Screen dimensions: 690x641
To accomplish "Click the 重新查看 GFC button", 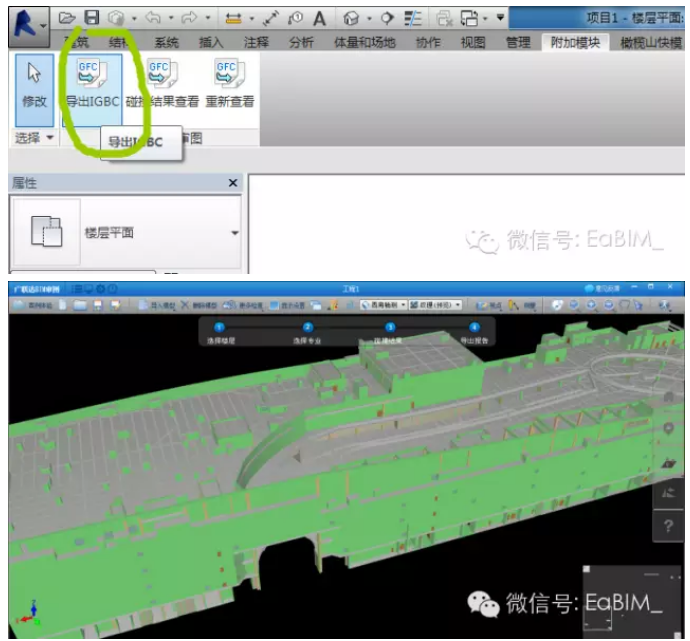I will coord(230,84).
